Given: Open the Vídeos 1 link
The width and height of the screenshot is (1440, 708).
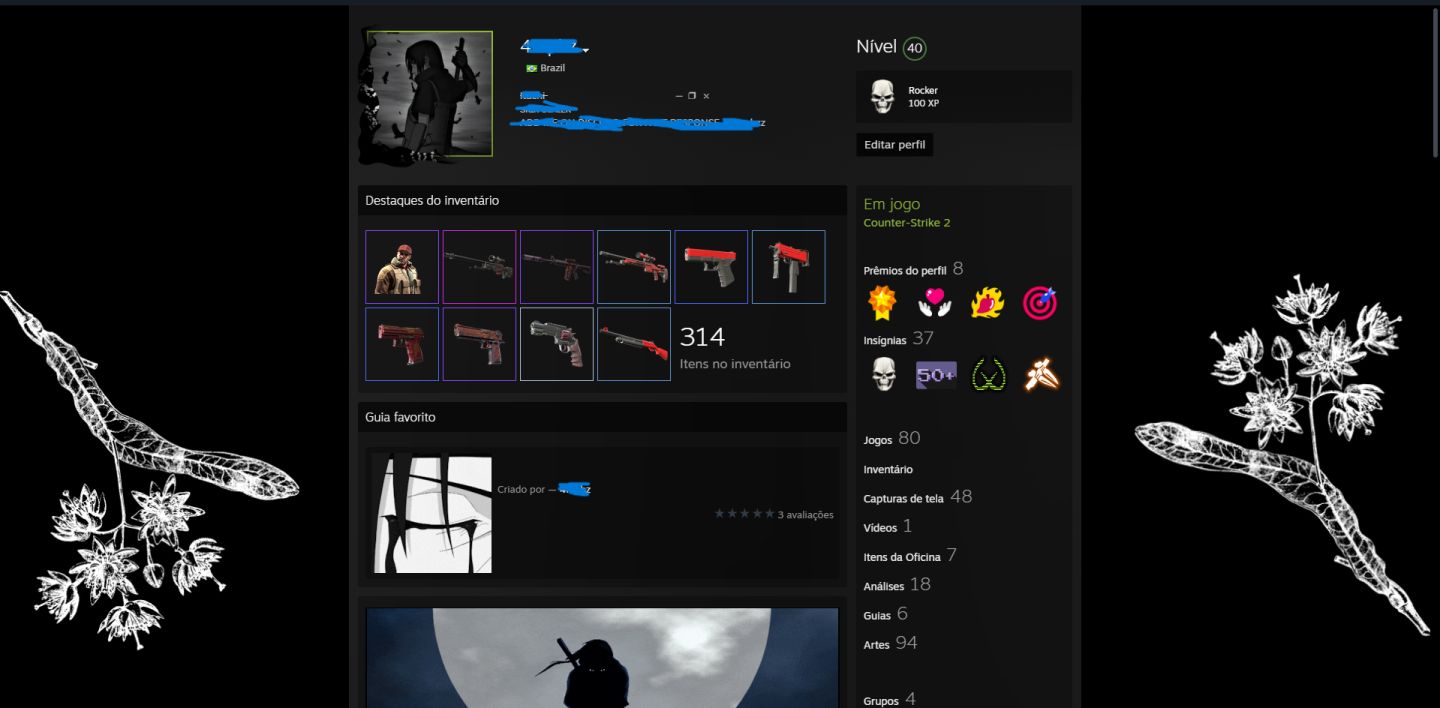Looking at the screenshot, I should (x=888, y=526).
